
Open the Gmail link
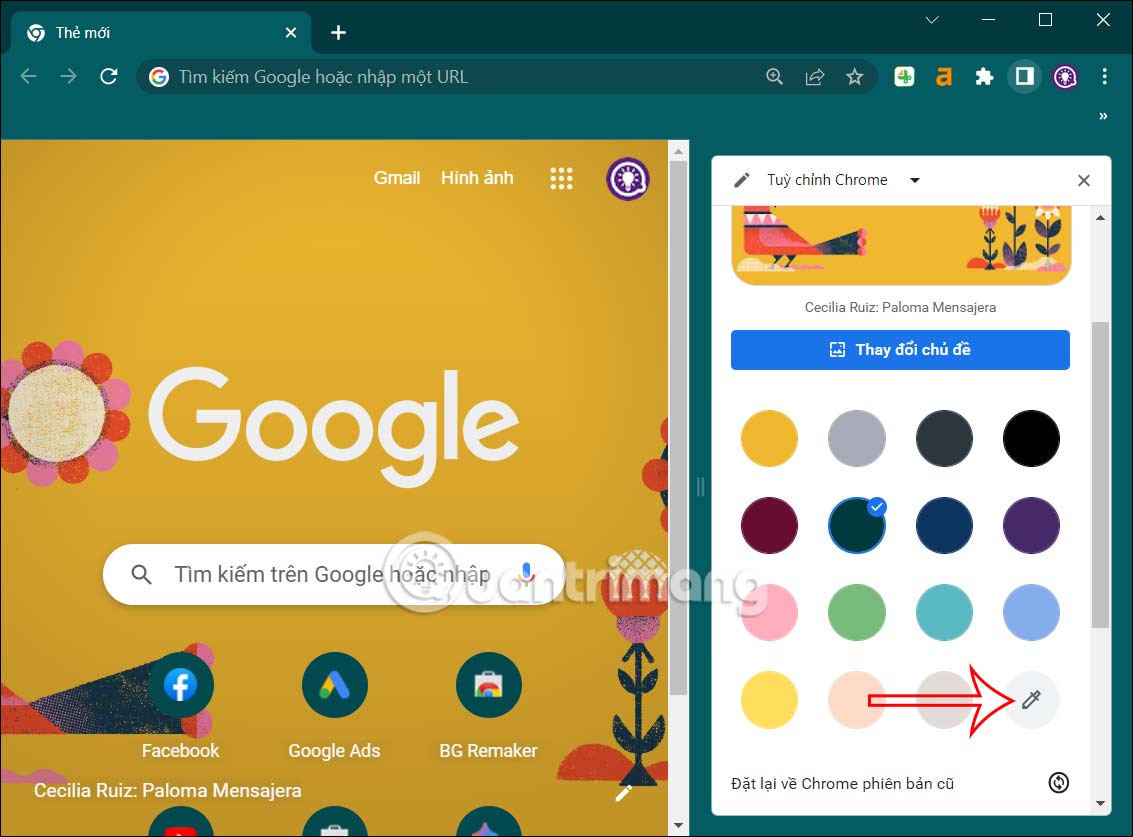pyautogui.click(x=396, y=178)
